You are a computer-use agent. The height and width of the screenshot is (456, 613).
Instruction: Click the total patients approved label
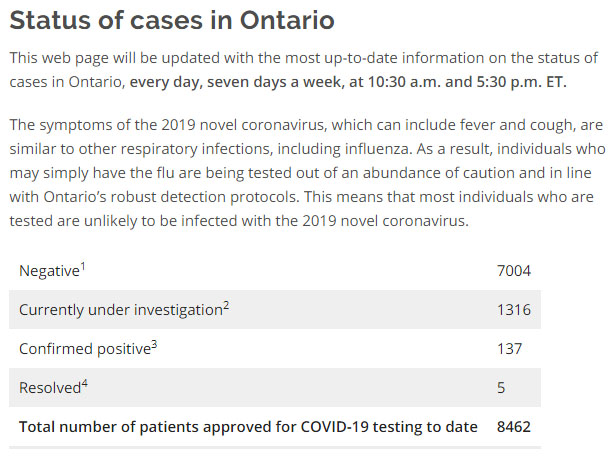click(248, 426)
